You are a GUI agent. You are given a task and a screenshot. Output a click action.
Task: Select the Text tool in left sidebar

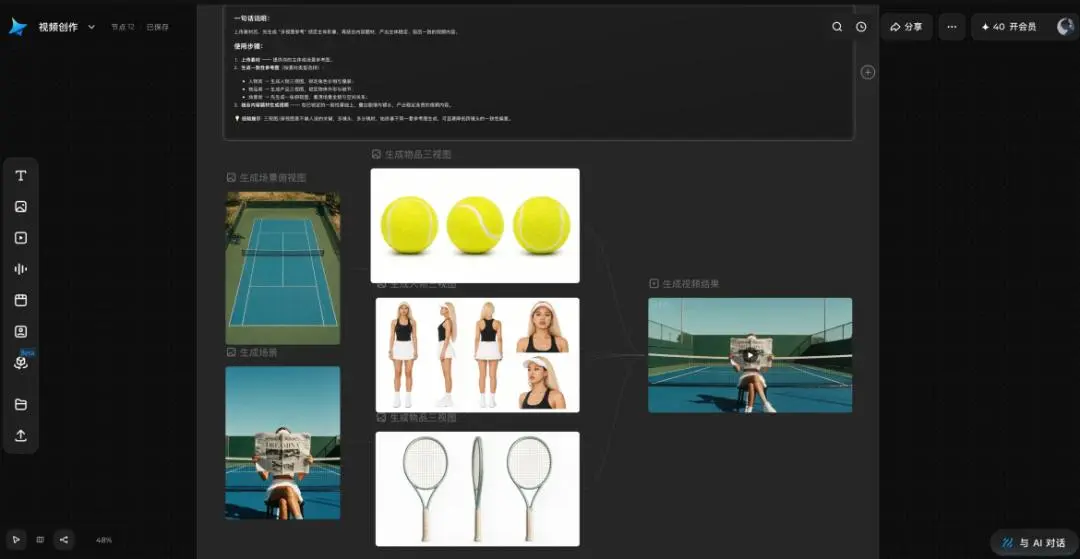click(21, 176)
